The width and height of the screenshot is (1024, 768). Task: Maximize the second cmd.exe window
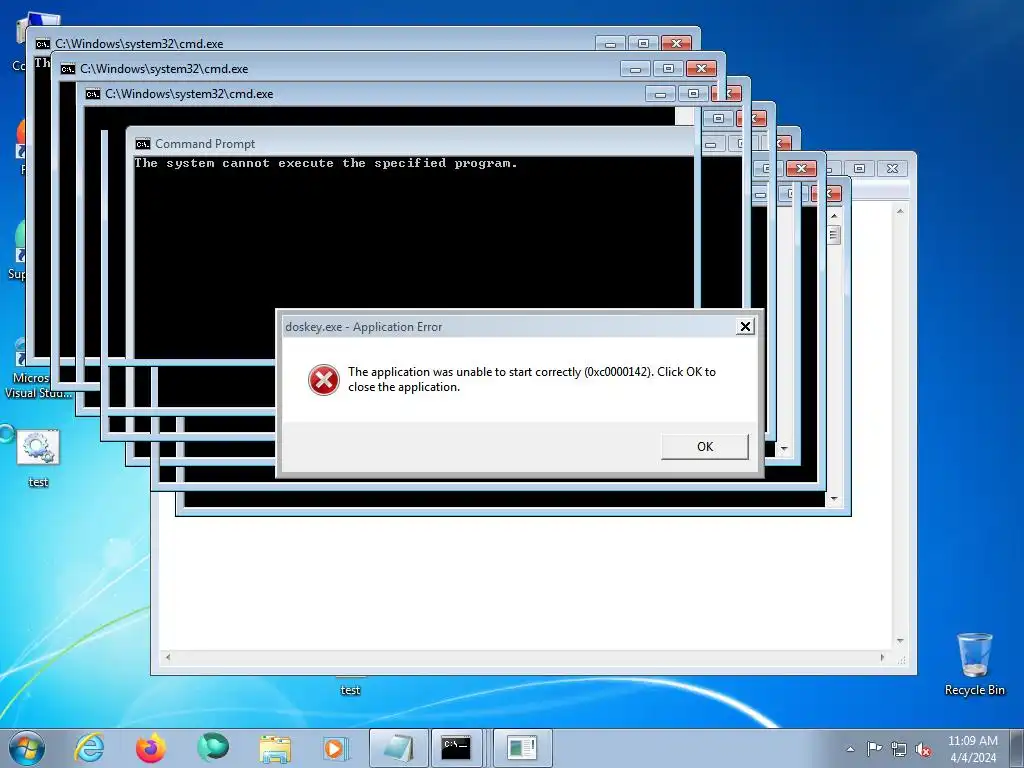(668, 69)
